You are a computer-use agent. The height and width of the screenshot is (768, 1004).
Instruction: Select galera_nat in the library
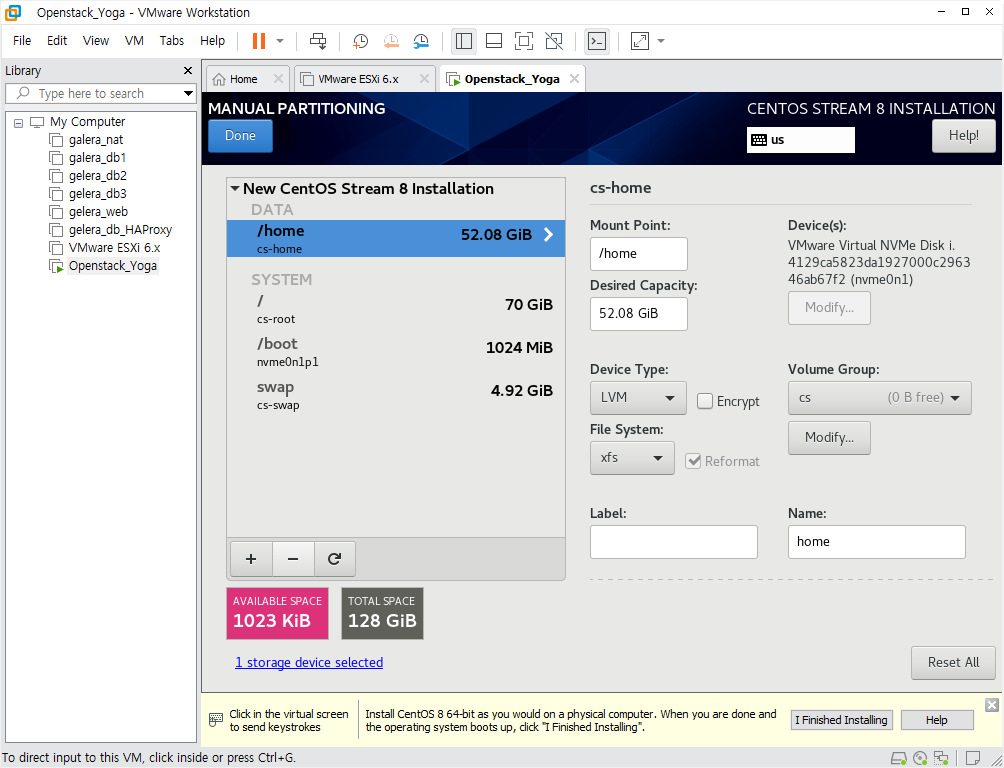click(95, 140)
